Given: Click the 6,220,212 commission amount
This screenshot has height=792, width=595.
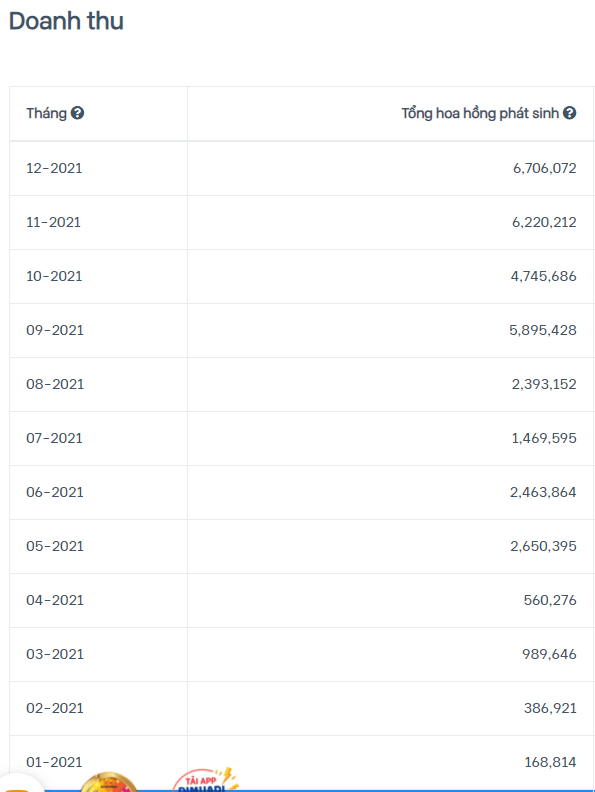Looking at the screenshot, I should (x=544, y=222).
